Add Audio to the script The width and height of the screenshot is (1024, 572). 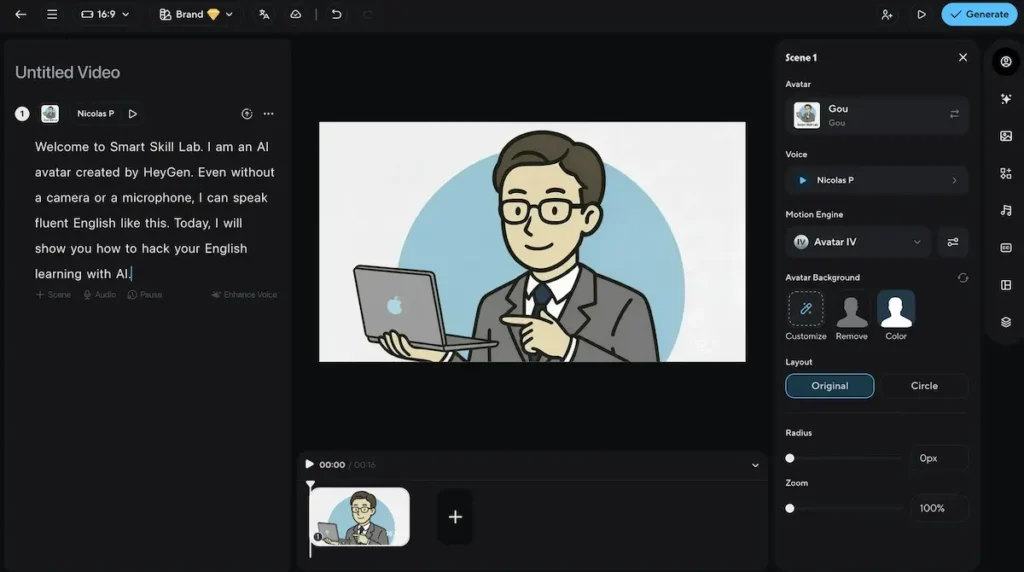pyautogui.click(x=99, y=294)
